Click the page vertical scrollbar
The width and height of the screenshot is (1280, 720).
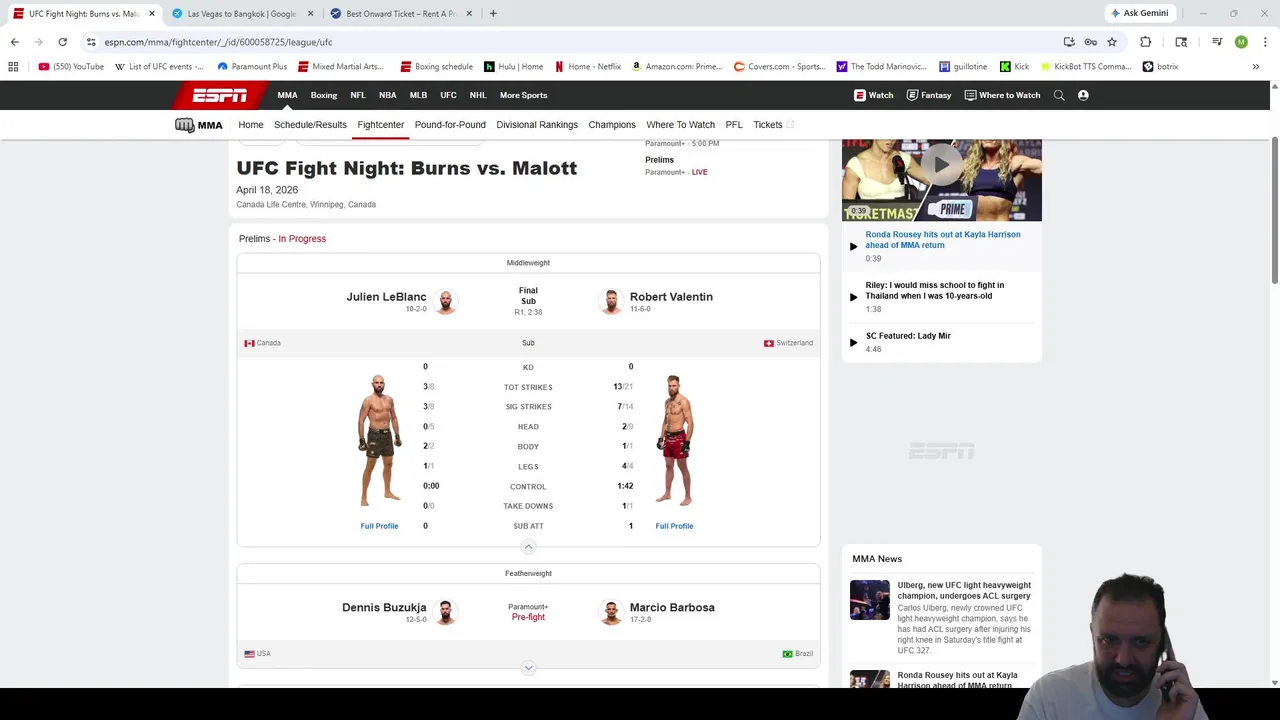point(1274,210)
